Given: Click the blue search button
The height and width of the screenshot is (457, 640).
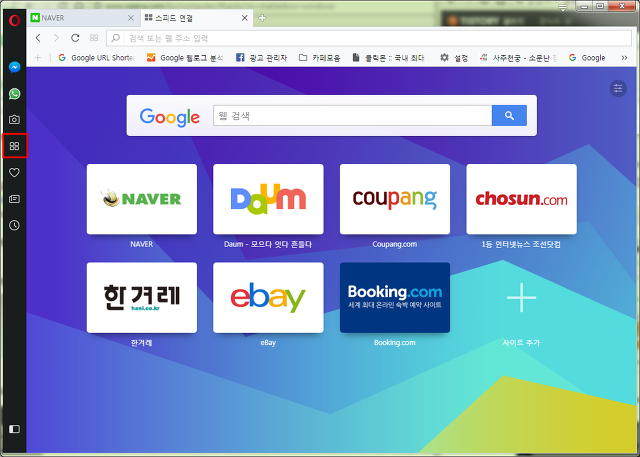Looking at the screenshot, I should coord(509,115).
